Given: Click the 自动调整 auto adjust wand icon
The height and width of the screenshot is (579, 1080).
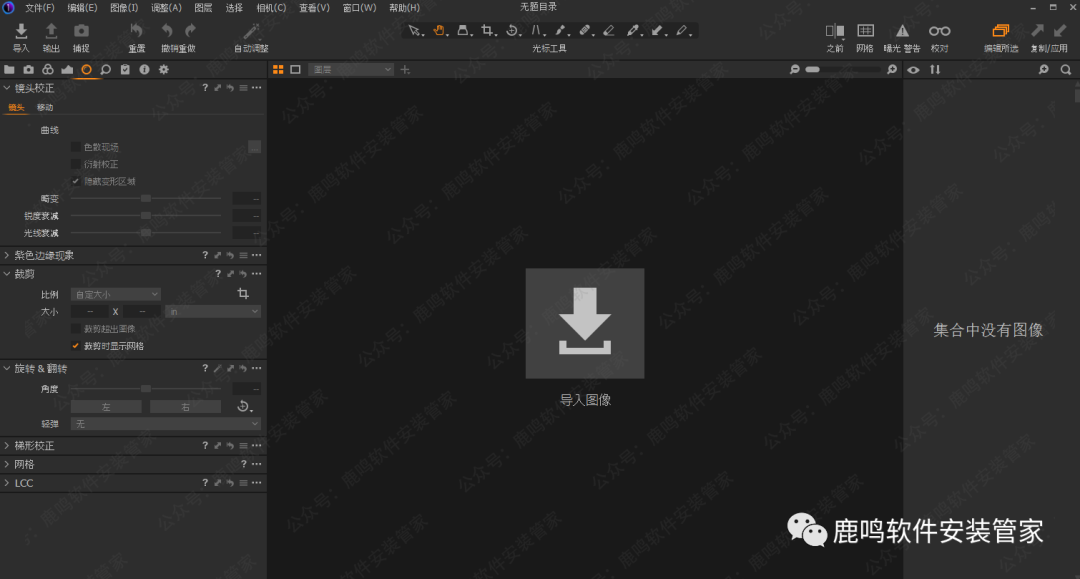Looking at the screenshot, I should click(251, 32).
